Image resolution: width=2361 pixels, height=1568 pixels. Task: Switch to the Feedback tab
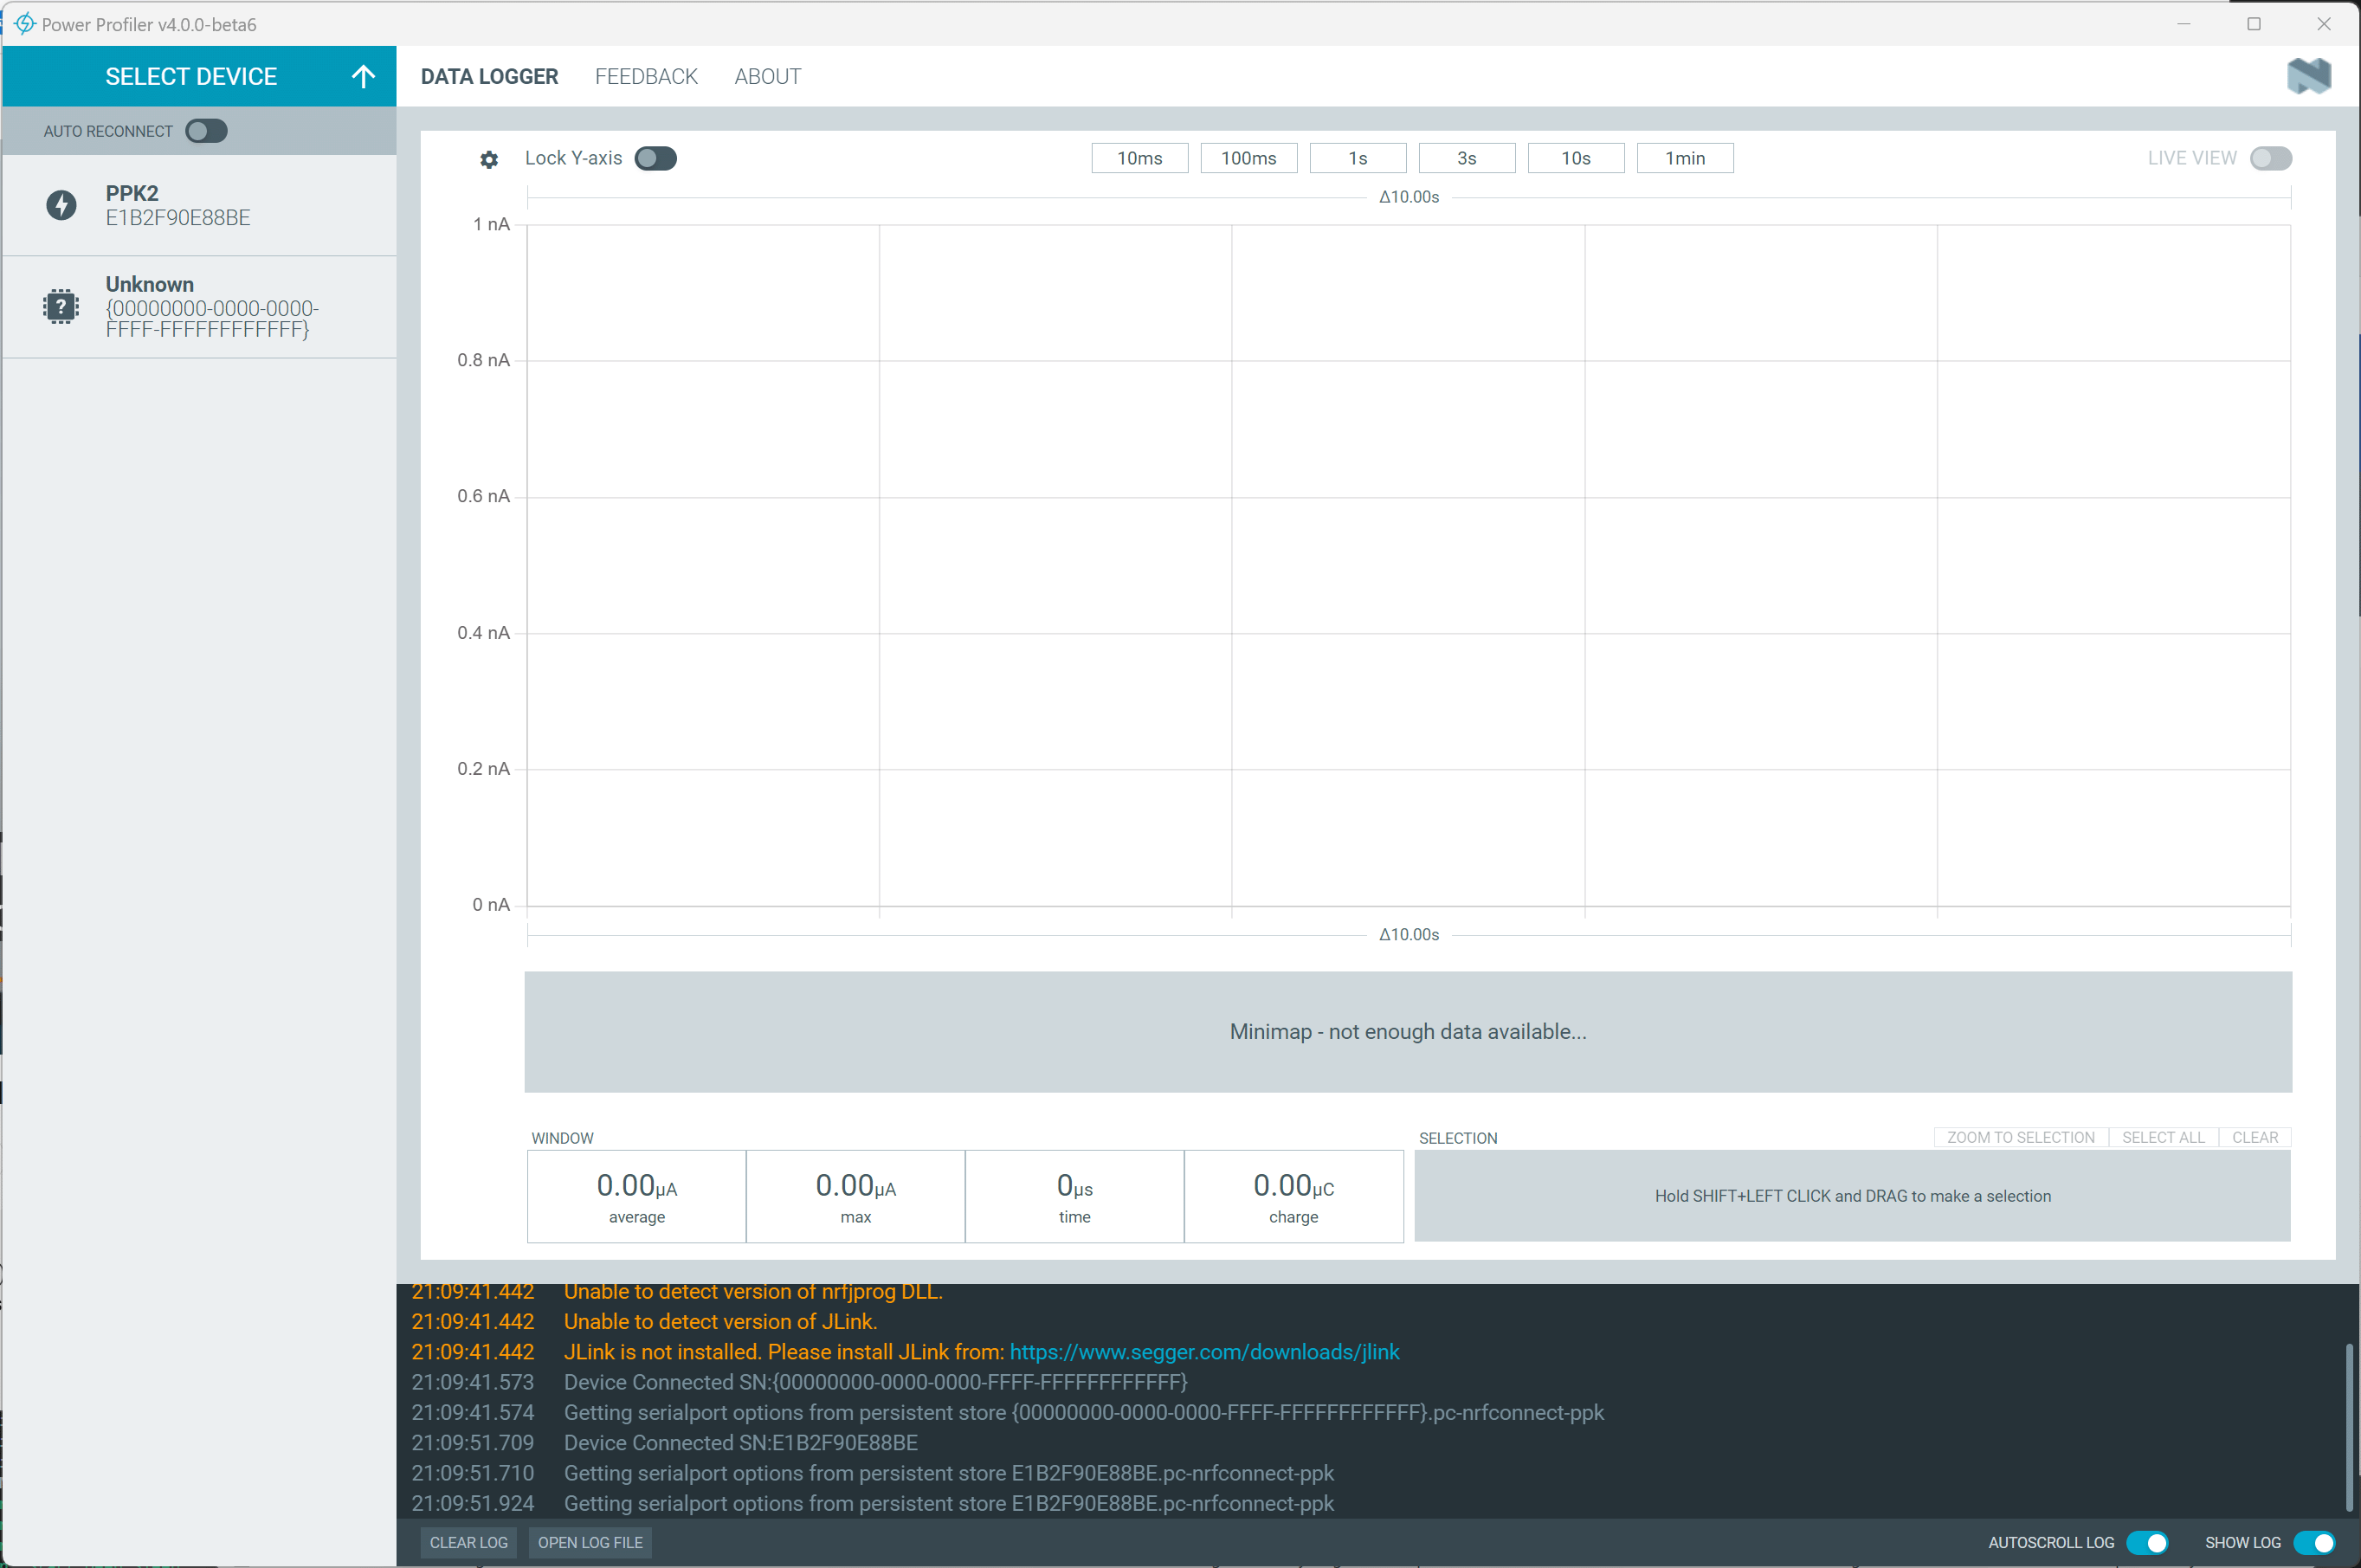click(x=646, y=76)
